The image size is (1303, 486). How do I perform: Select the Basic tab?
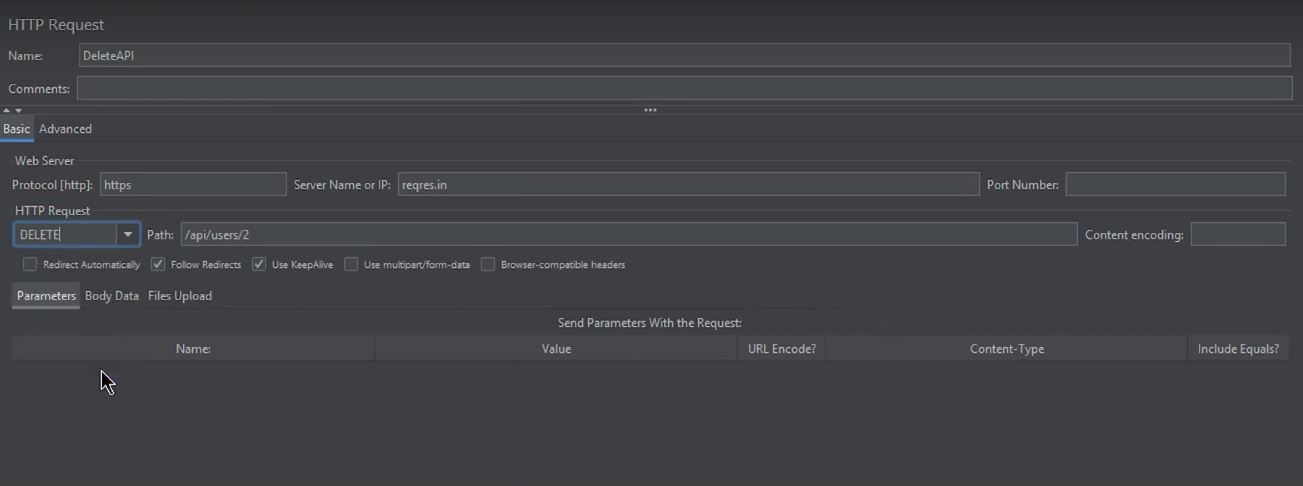coord(16,129)
